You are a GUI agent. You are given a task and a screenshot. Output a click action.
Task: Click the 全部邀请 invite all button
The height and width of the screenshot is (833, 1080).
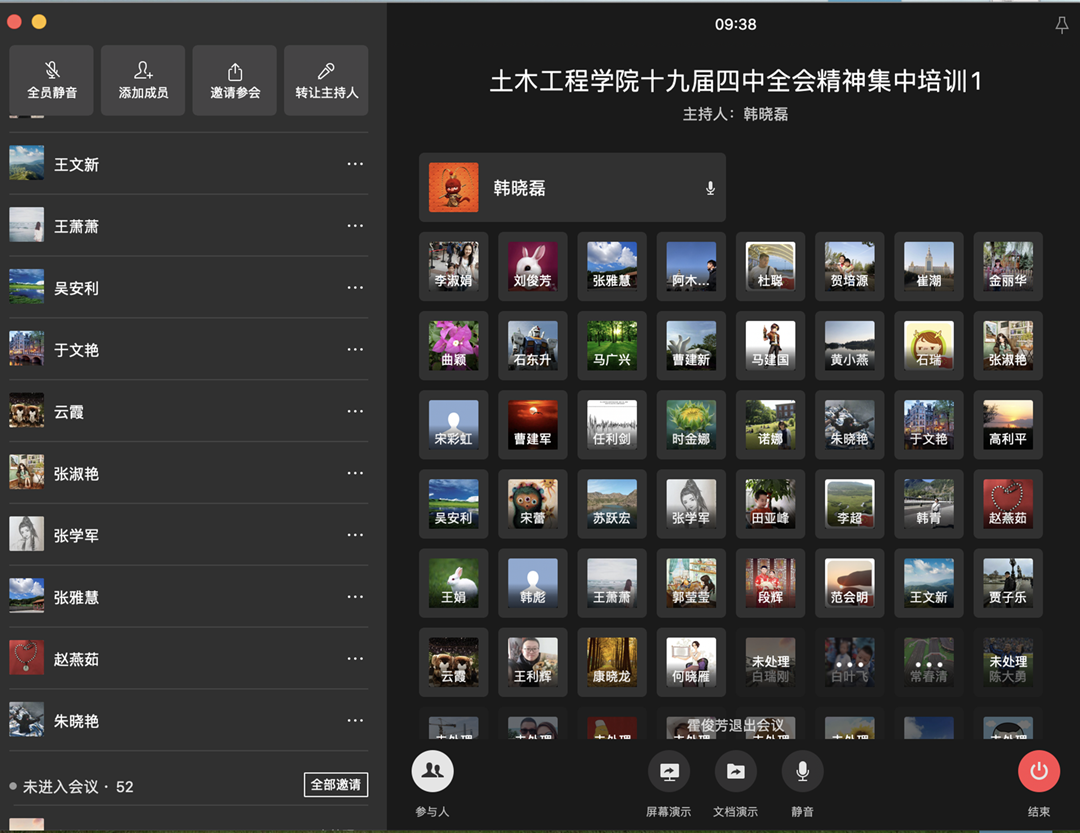[335, 785]
